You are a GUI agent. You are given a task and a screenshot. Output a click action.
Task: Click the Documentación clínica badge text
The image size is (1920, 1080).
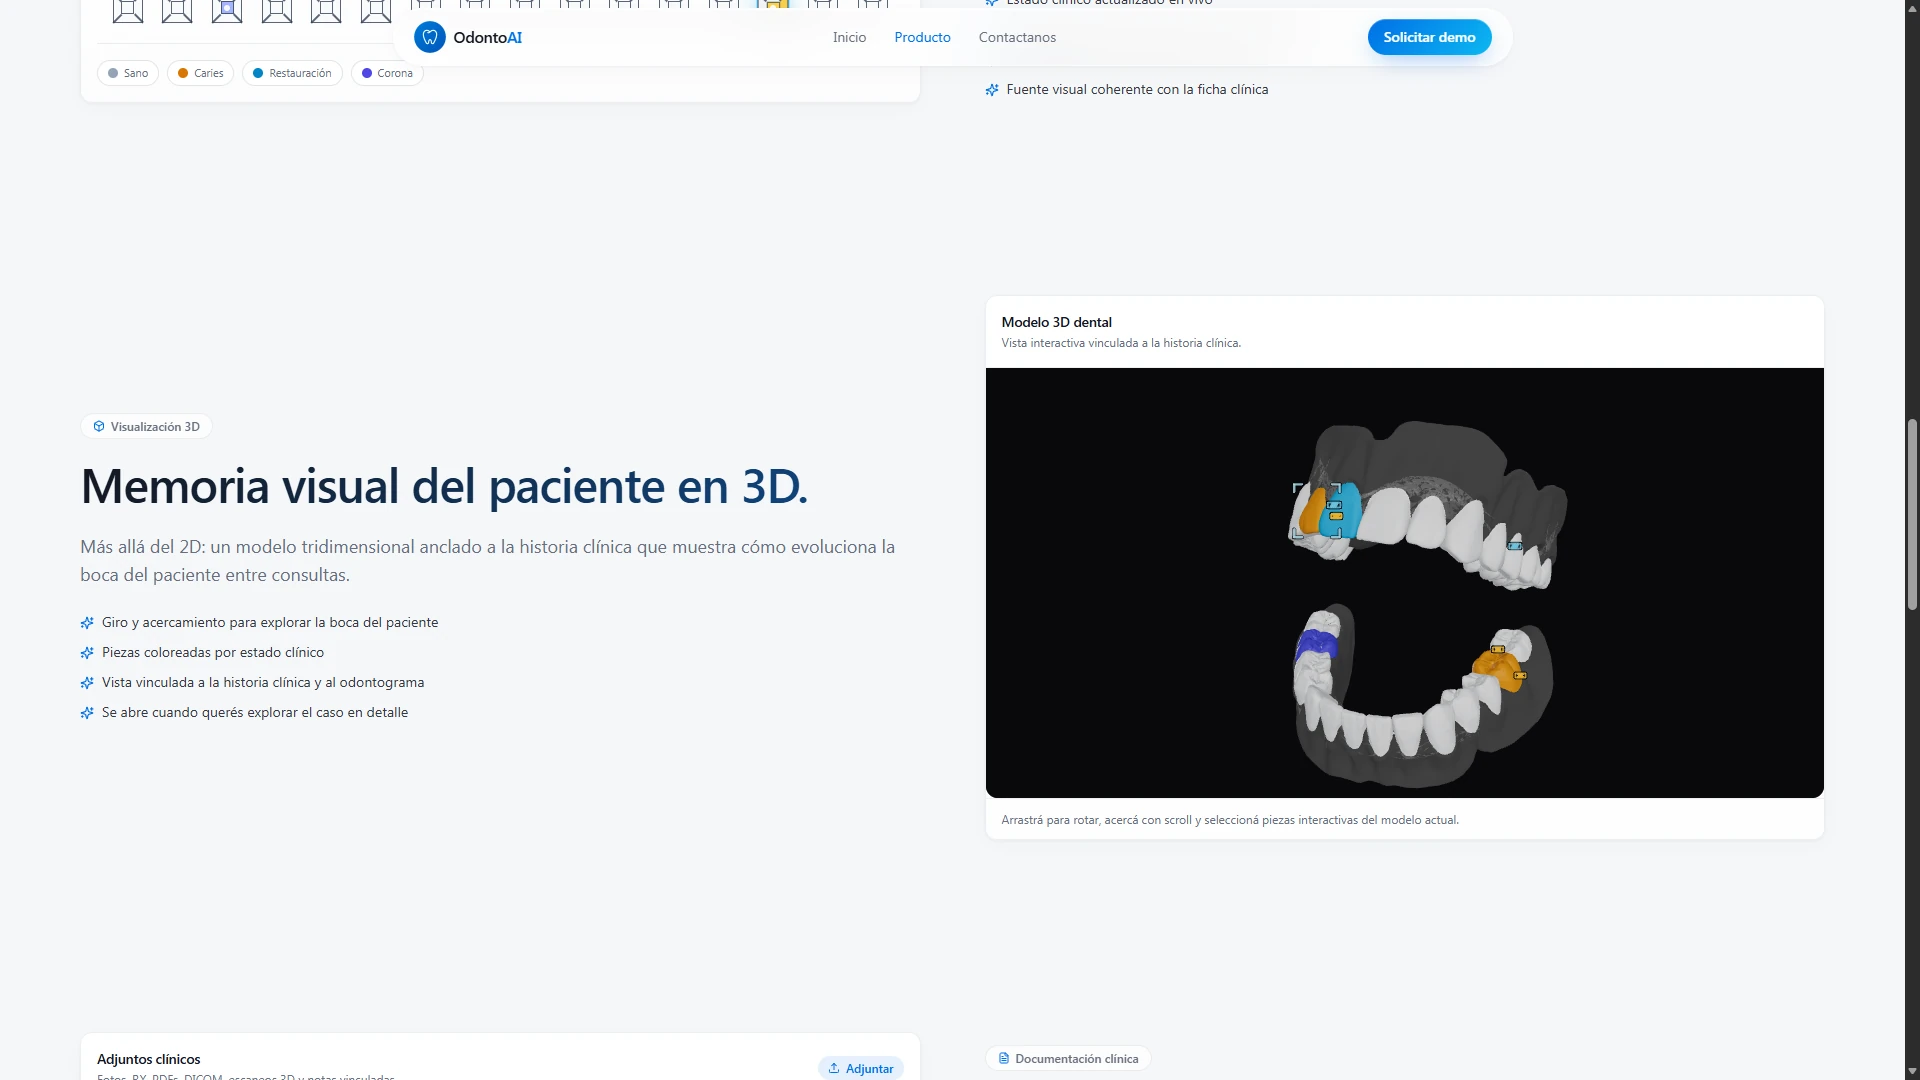(1076, 1059)
